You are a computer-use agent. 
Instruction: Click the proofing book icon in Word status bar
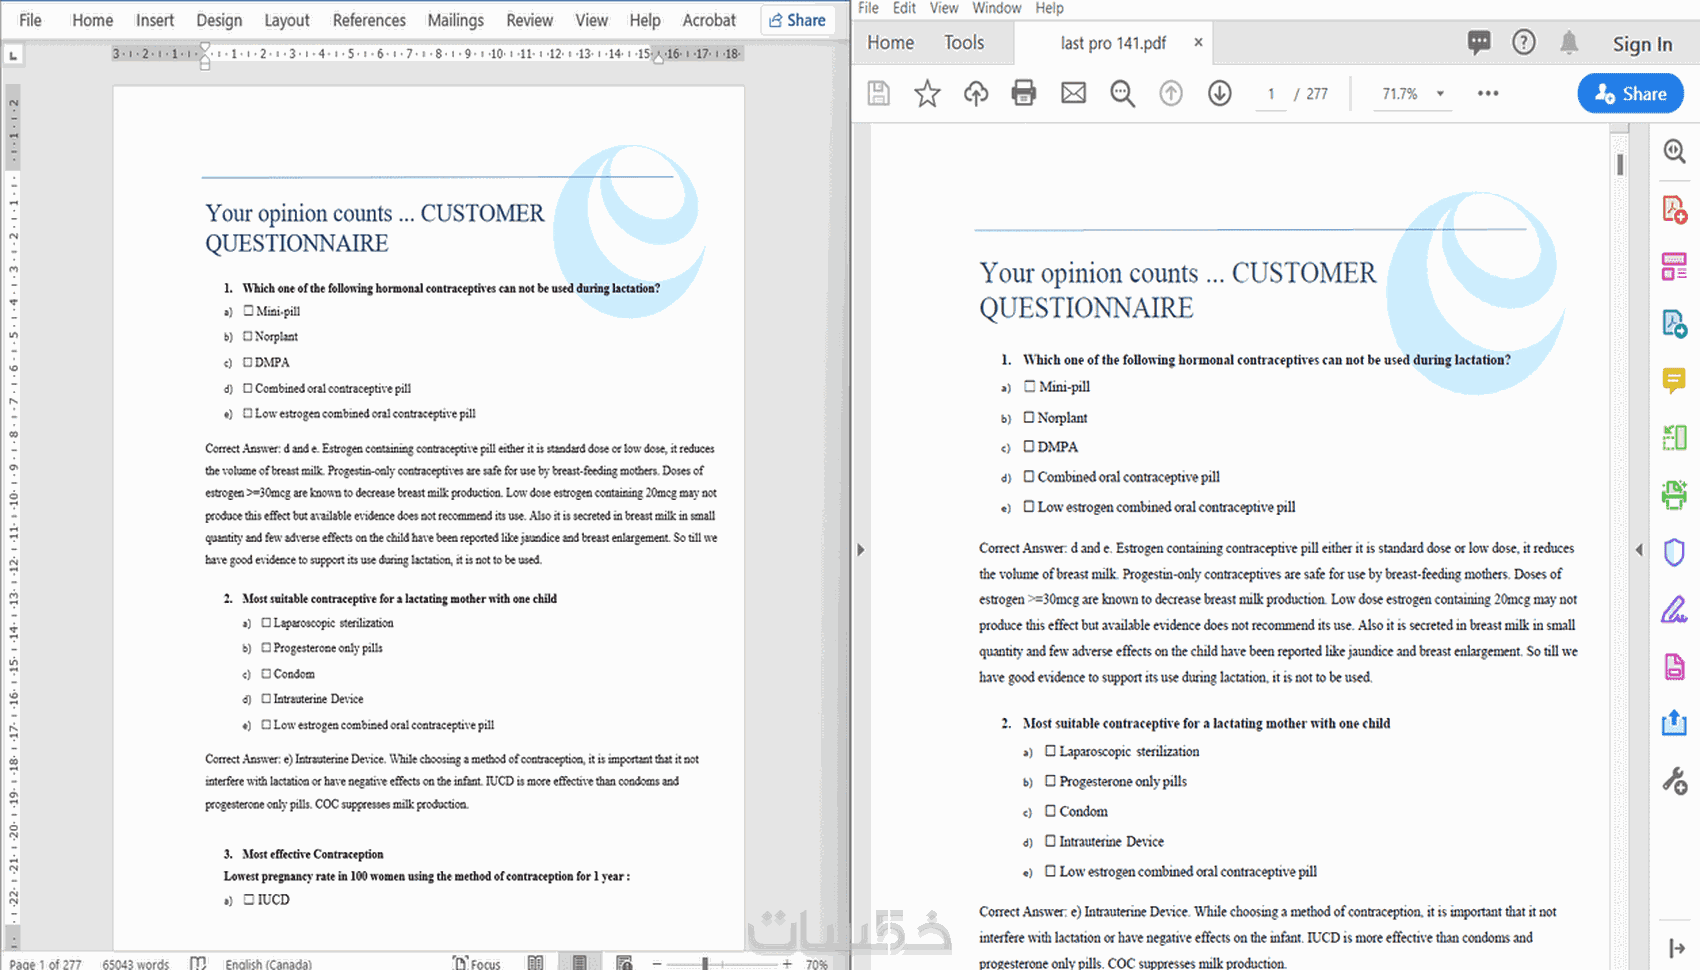tap(198, 963)
